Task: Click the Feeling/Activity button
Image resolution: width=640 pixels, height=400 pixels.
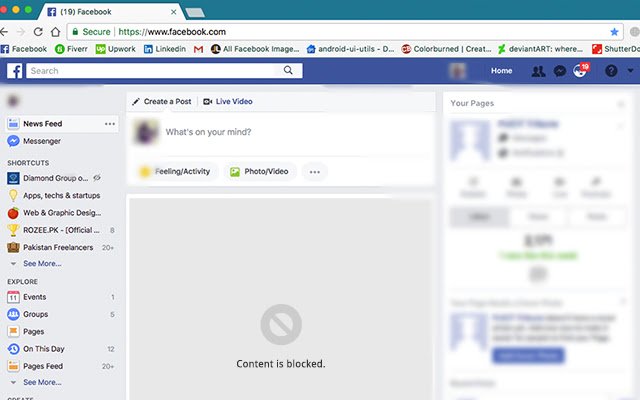Action: point(176,172)
